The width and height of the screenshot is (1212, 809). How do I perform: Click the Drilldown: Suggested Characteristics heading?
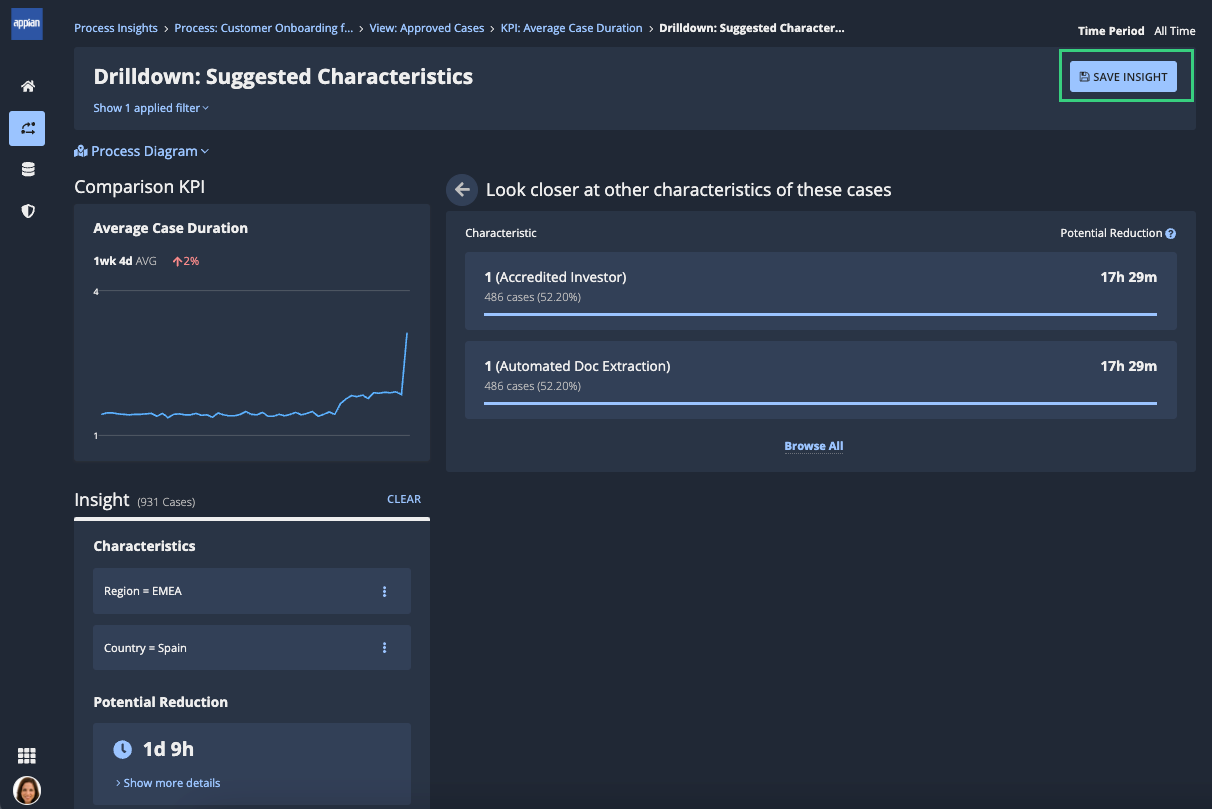(x=283, y=77)
